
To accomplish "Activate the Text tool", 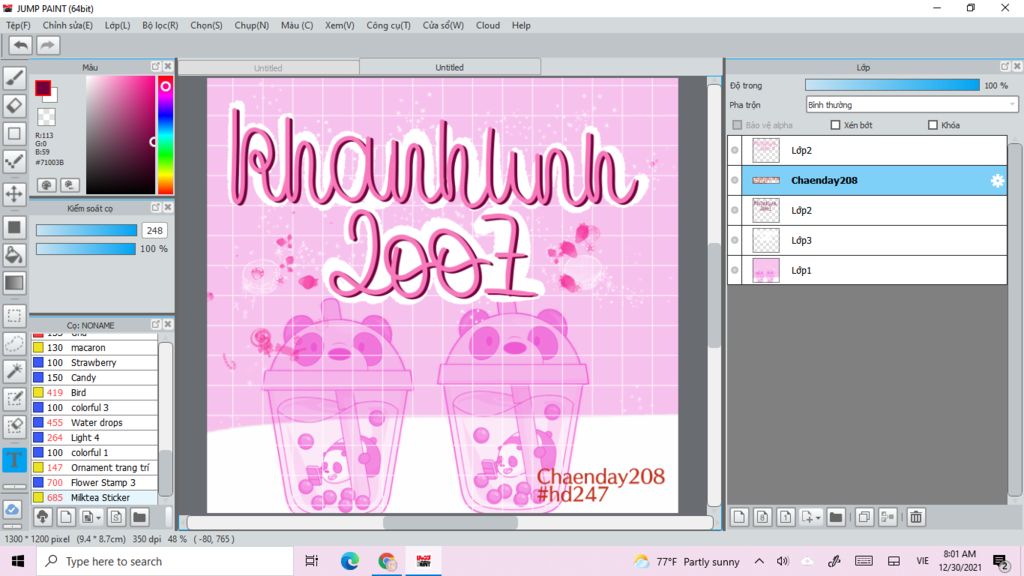I will 14,459.
